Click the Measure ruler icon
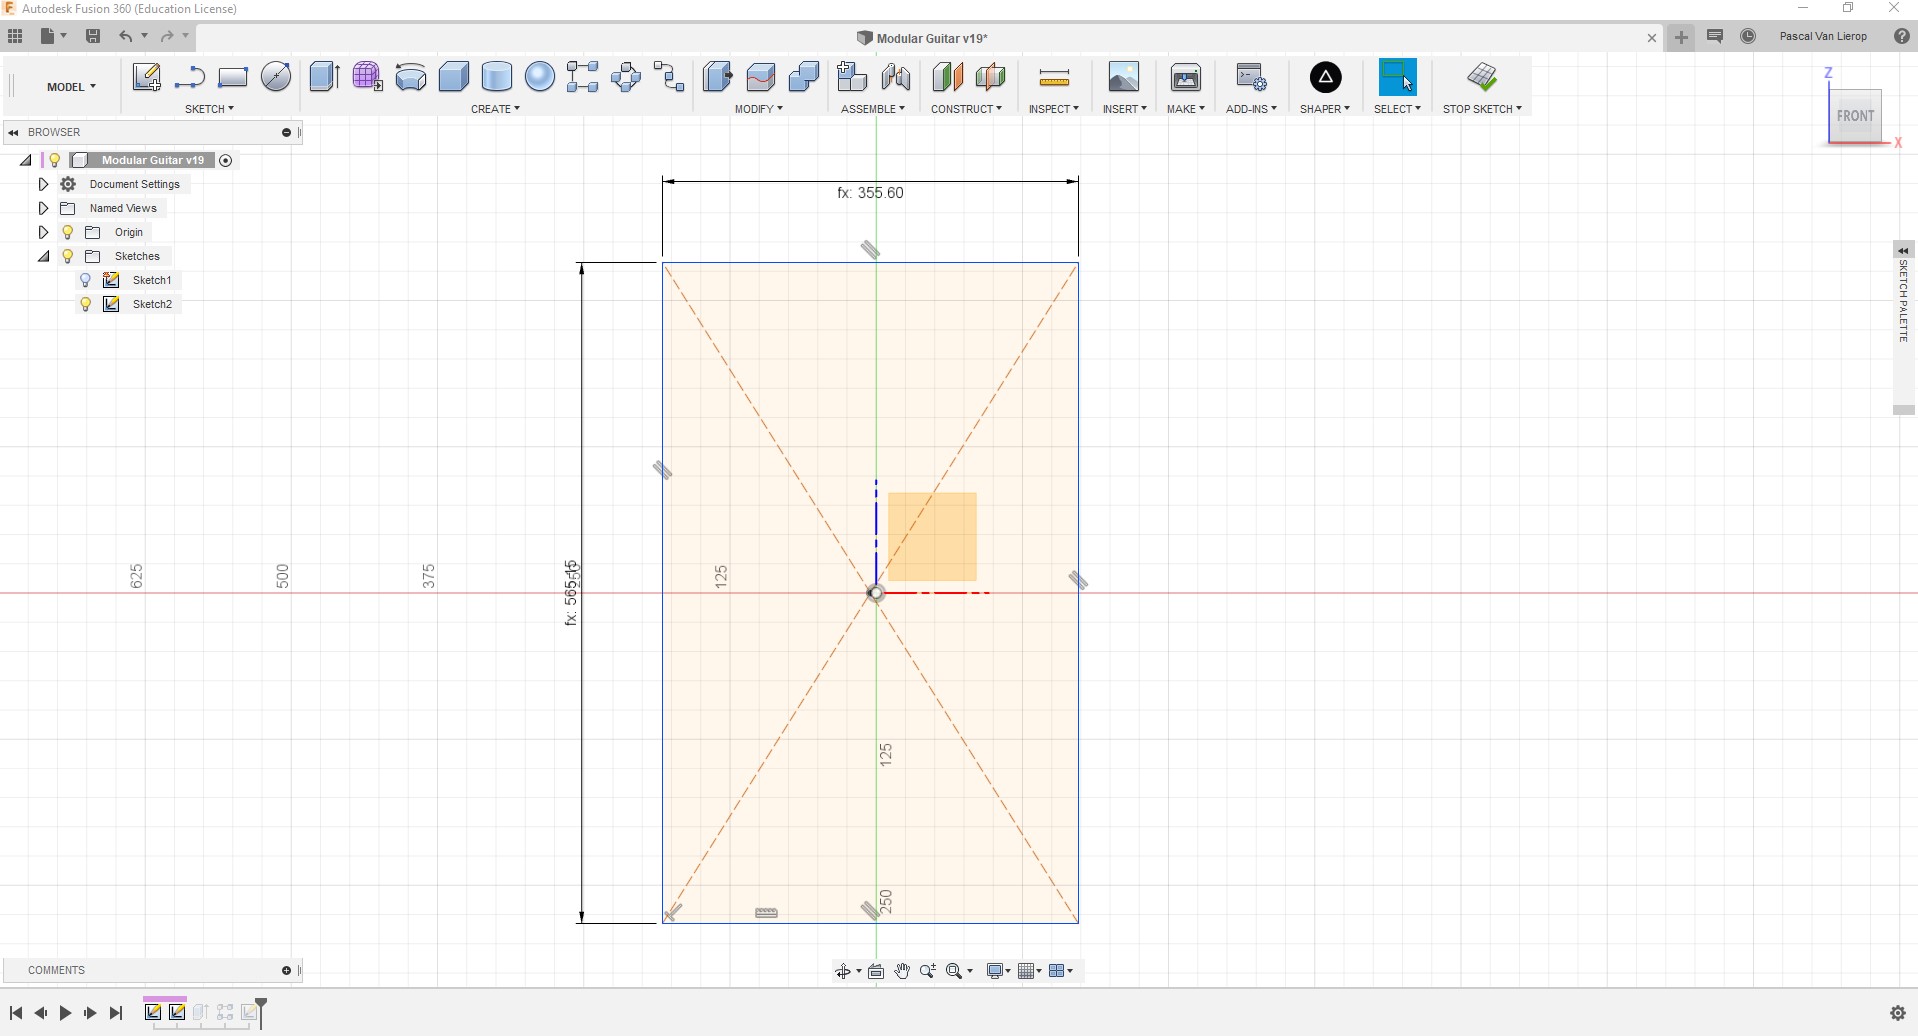Screen dimensions: 1918x1036 [x=1053, y=77]
